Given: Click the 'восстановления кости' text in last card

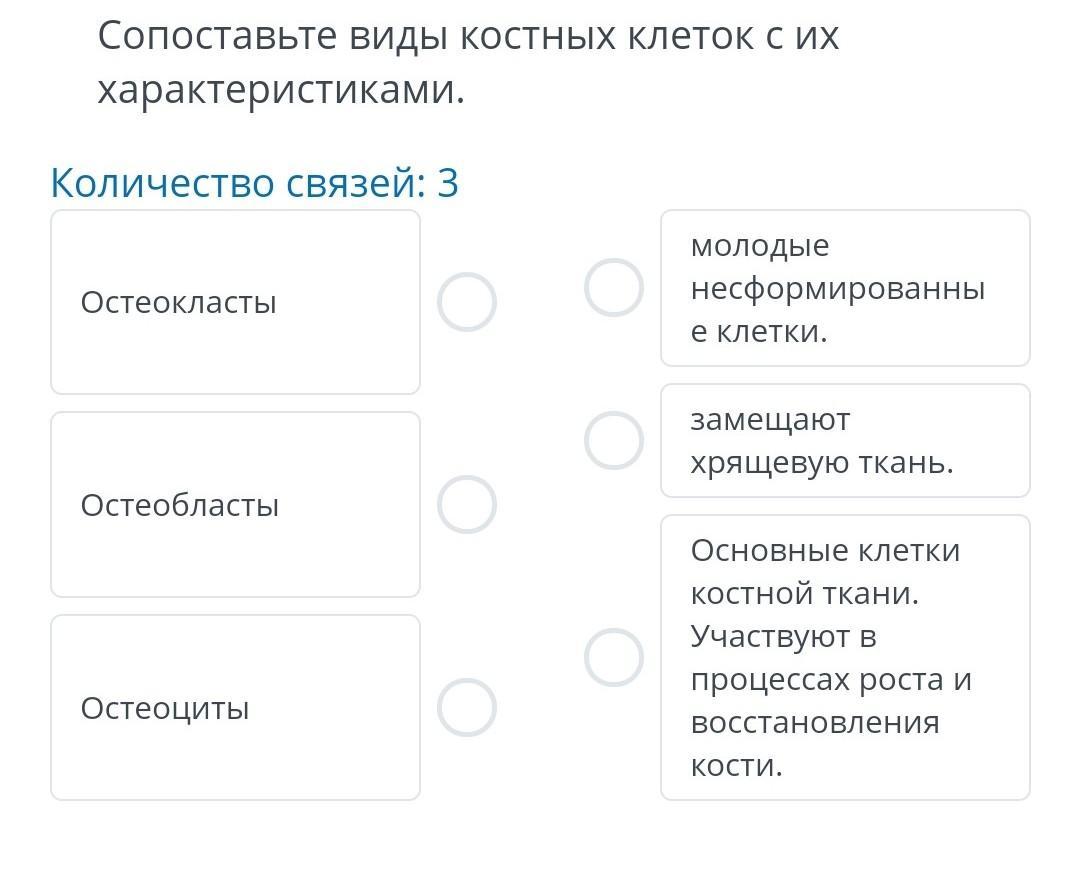Looking at the screenshot, I should [x=816, y=744].
